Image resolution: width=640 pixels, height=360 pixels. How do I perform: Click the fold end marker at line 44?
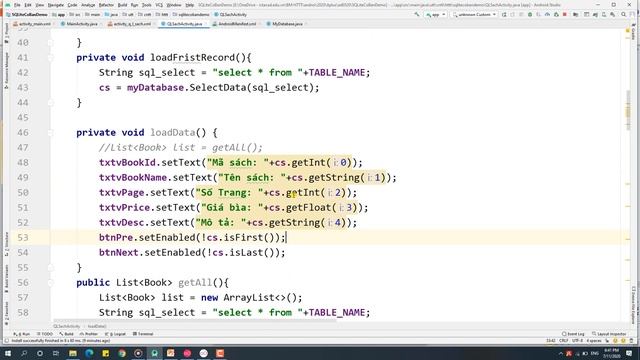coord(51,103)
